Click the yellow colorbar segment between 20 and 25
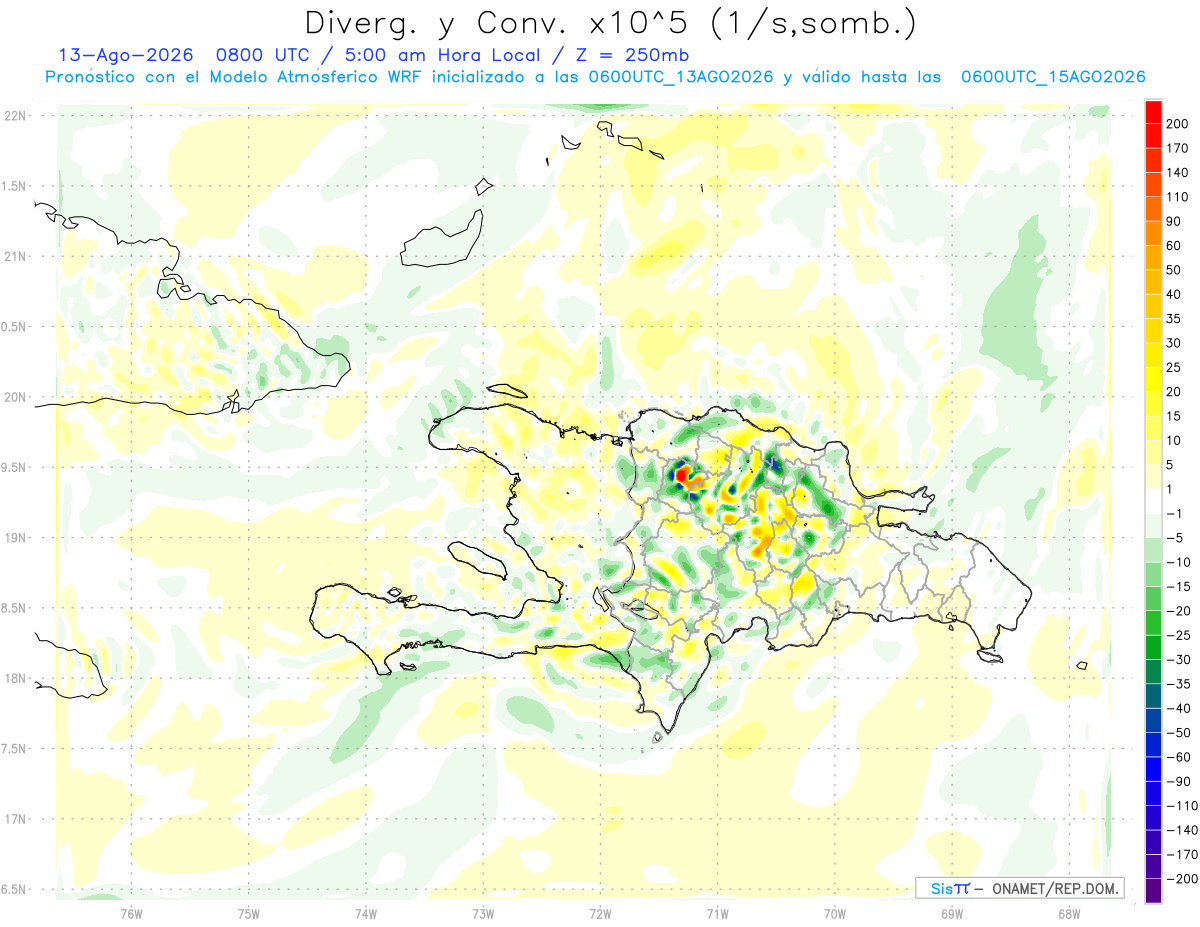Screen dimensions: 1200x927 (1153, 380)
